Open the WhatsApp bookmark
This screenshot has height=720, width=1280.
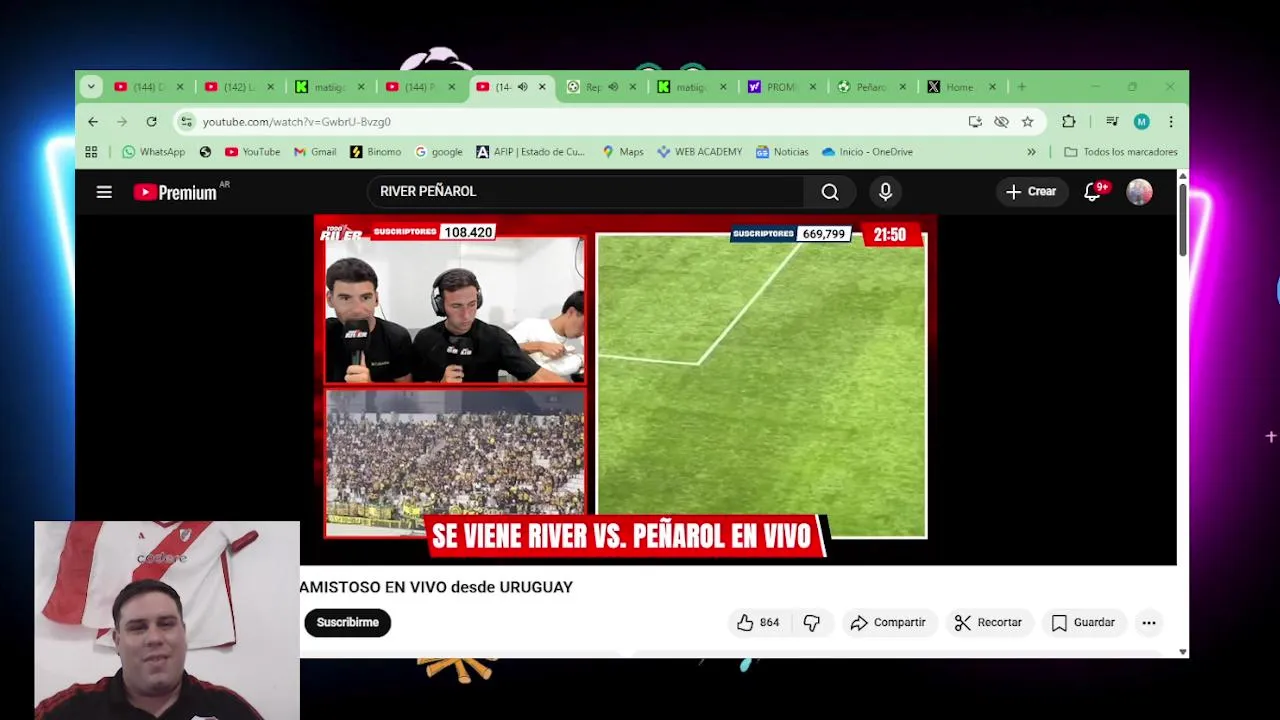(153, 152)
